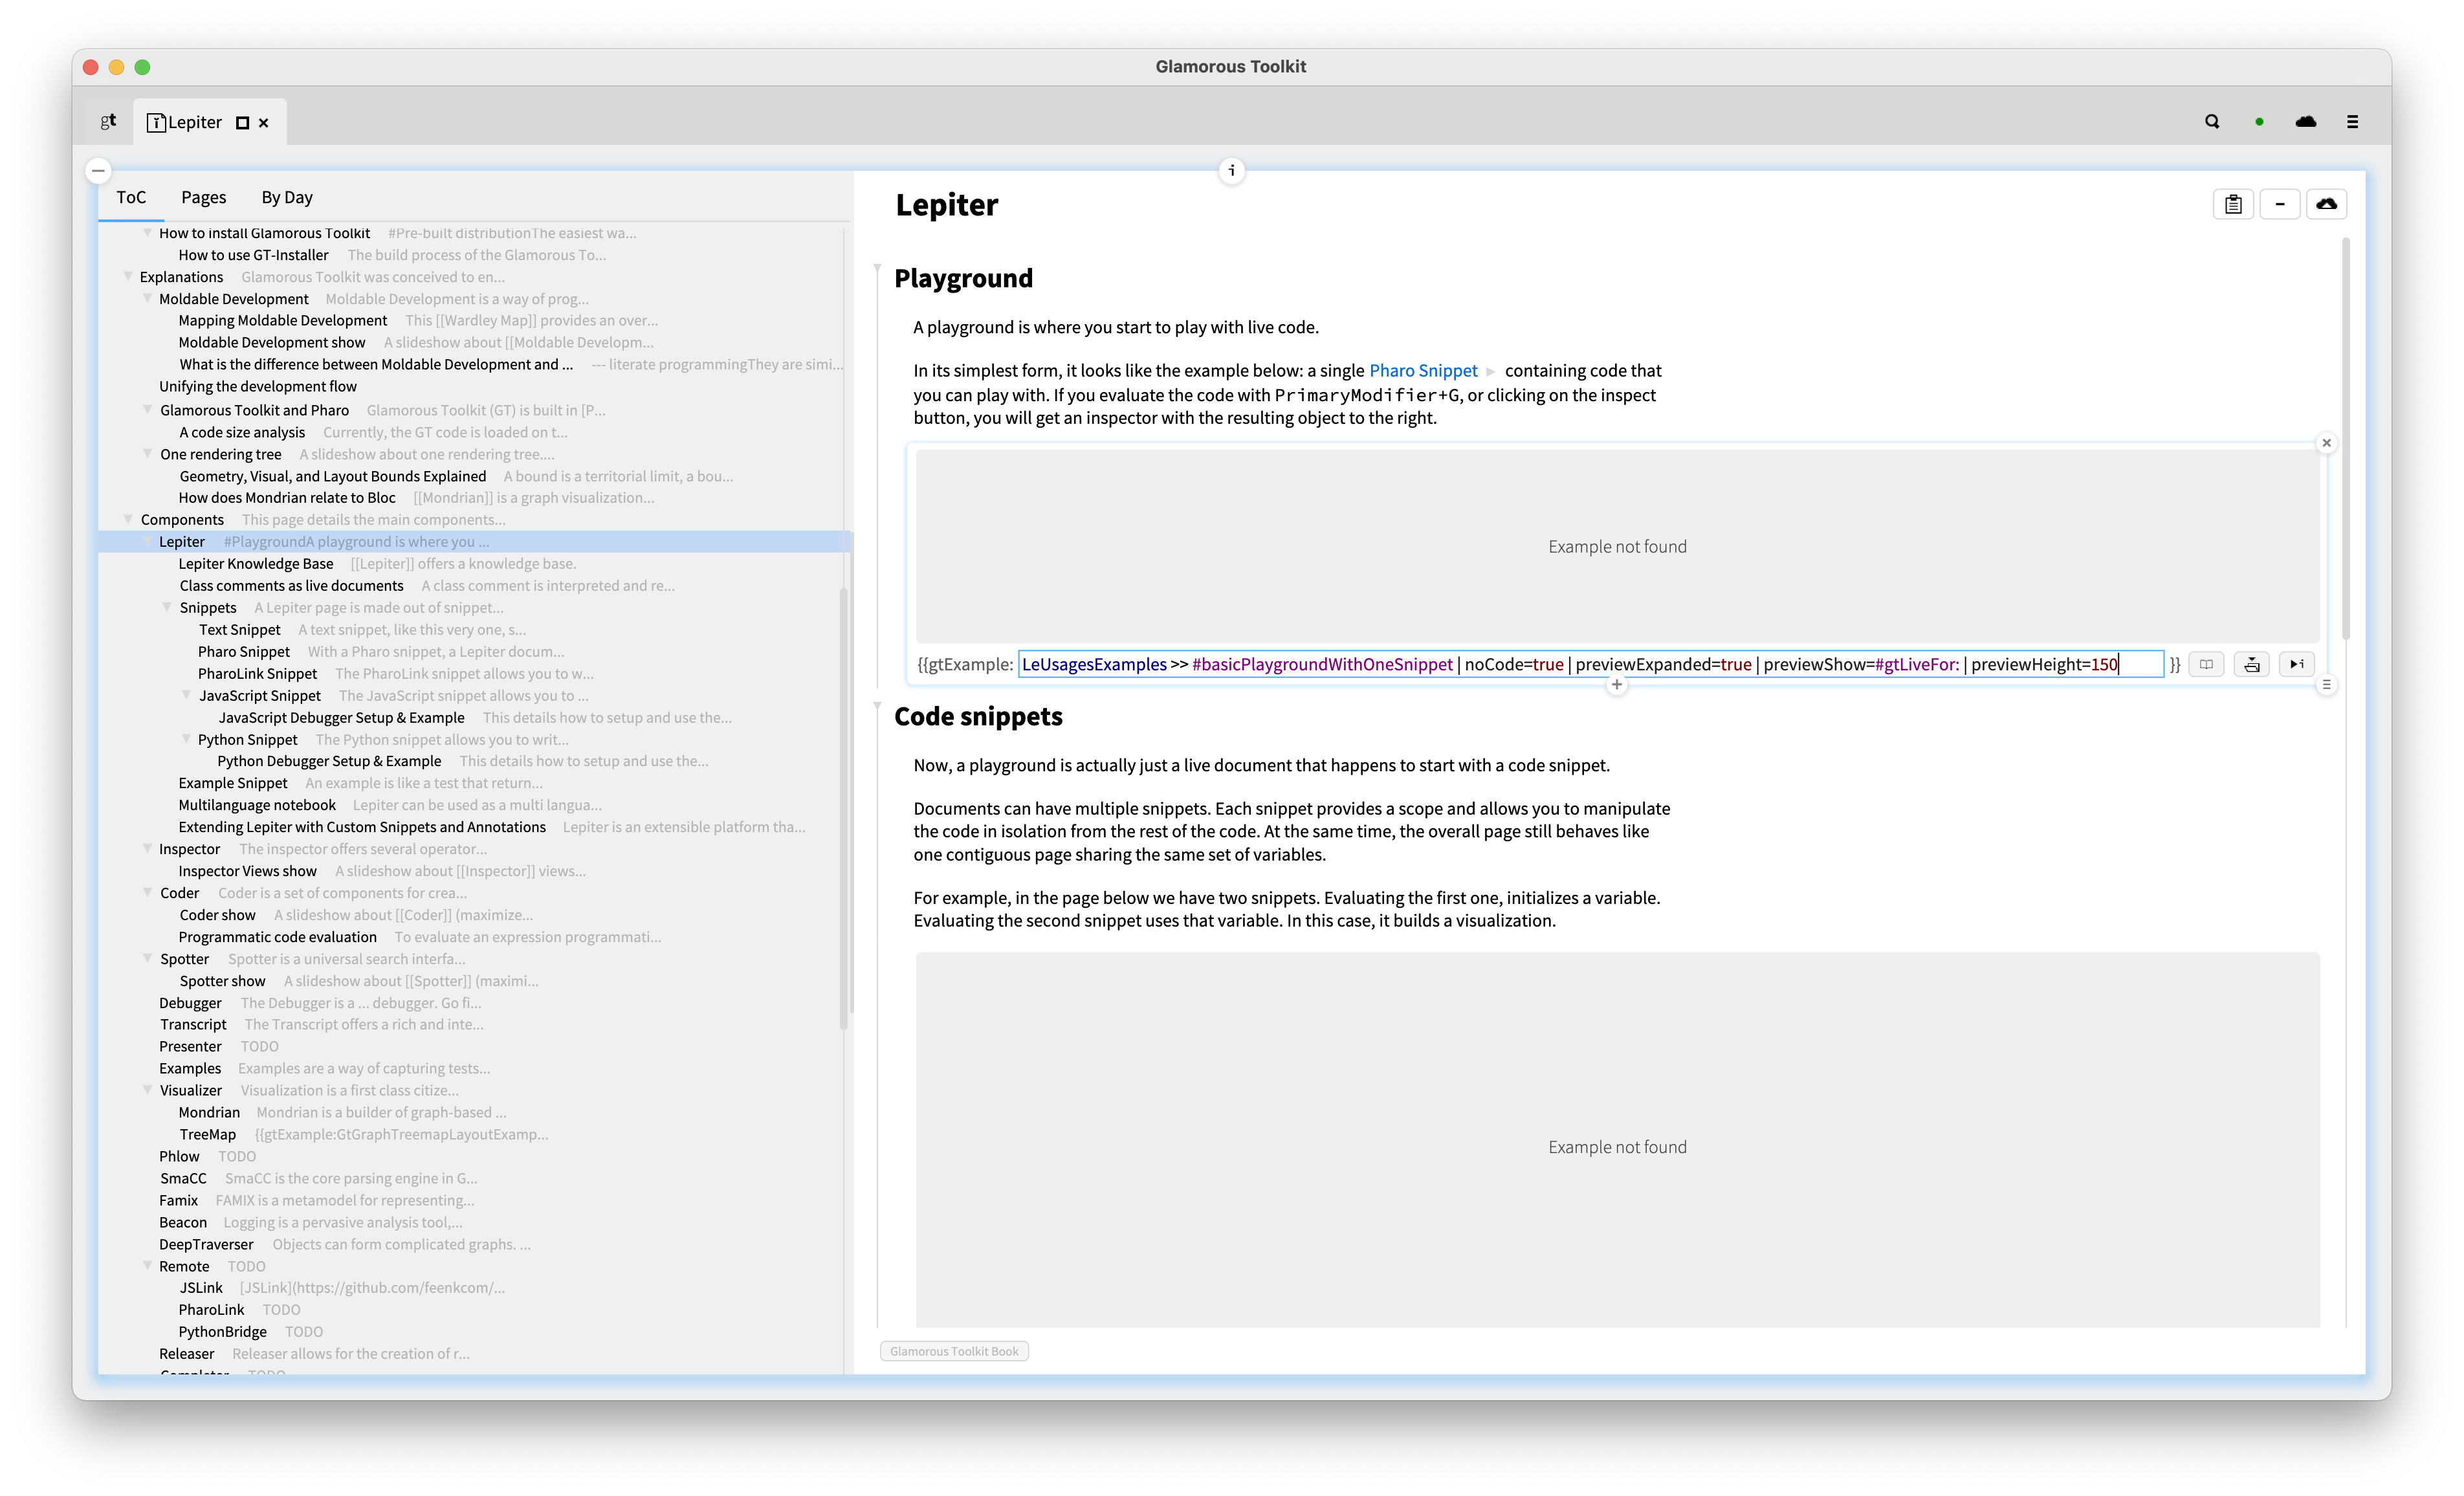The image size is (2464, 1496).
Task: Play and inspect the snippet with the play icon
Action: point(2297,664)
